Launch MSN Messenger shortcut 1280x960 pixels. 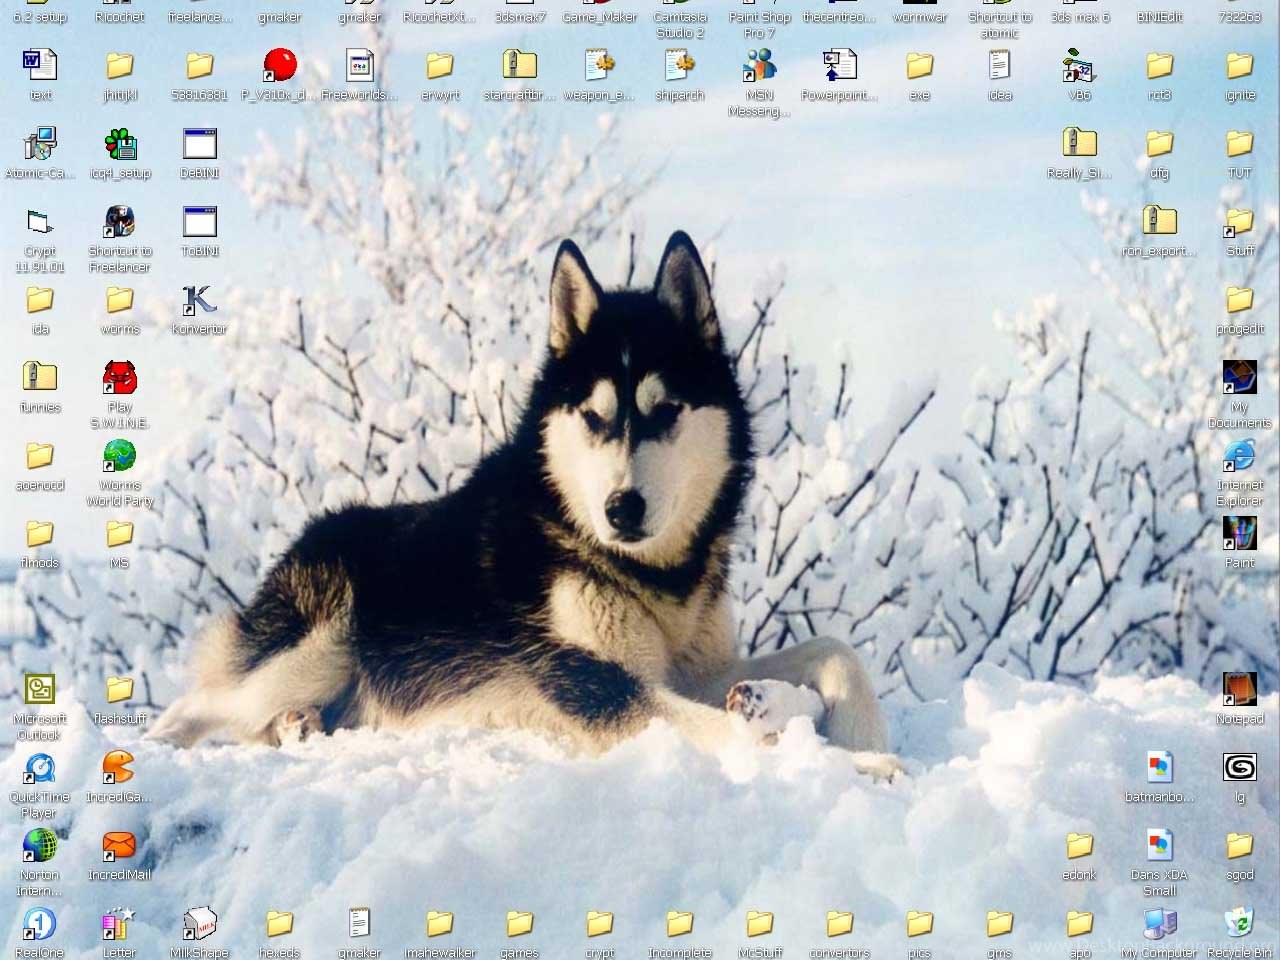(760, 66)
